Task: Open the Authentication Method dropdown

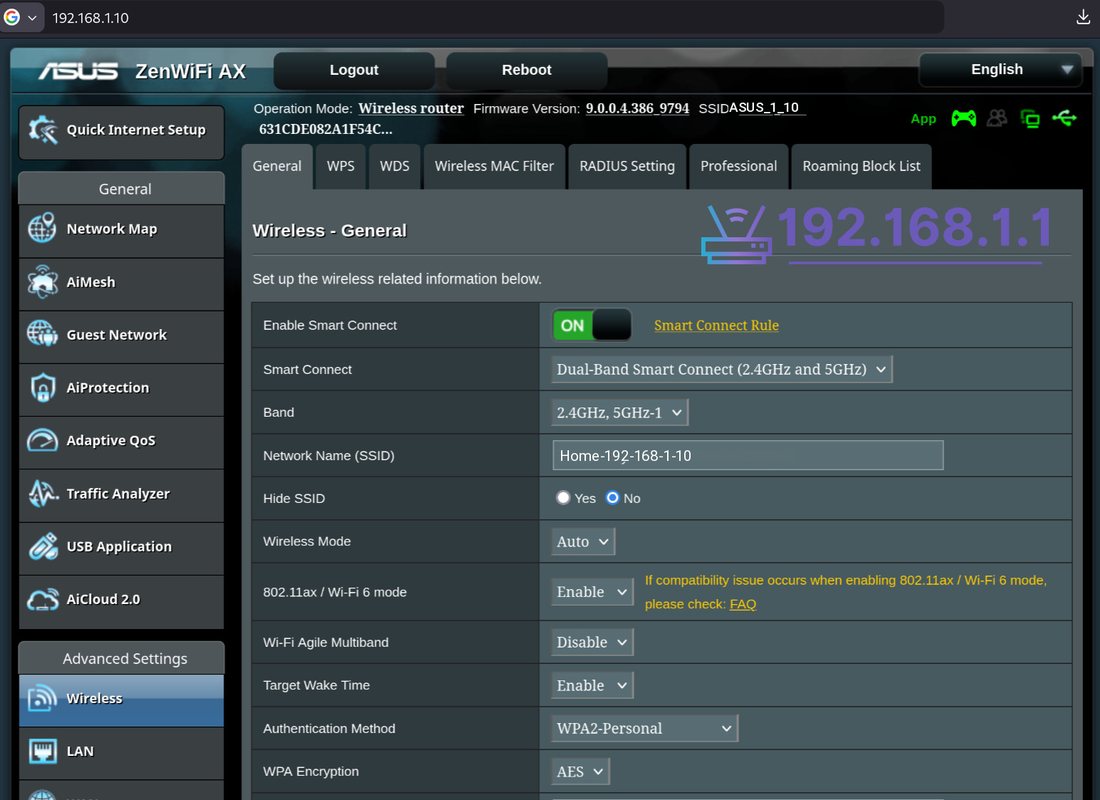Action: (x=645, y=728)
